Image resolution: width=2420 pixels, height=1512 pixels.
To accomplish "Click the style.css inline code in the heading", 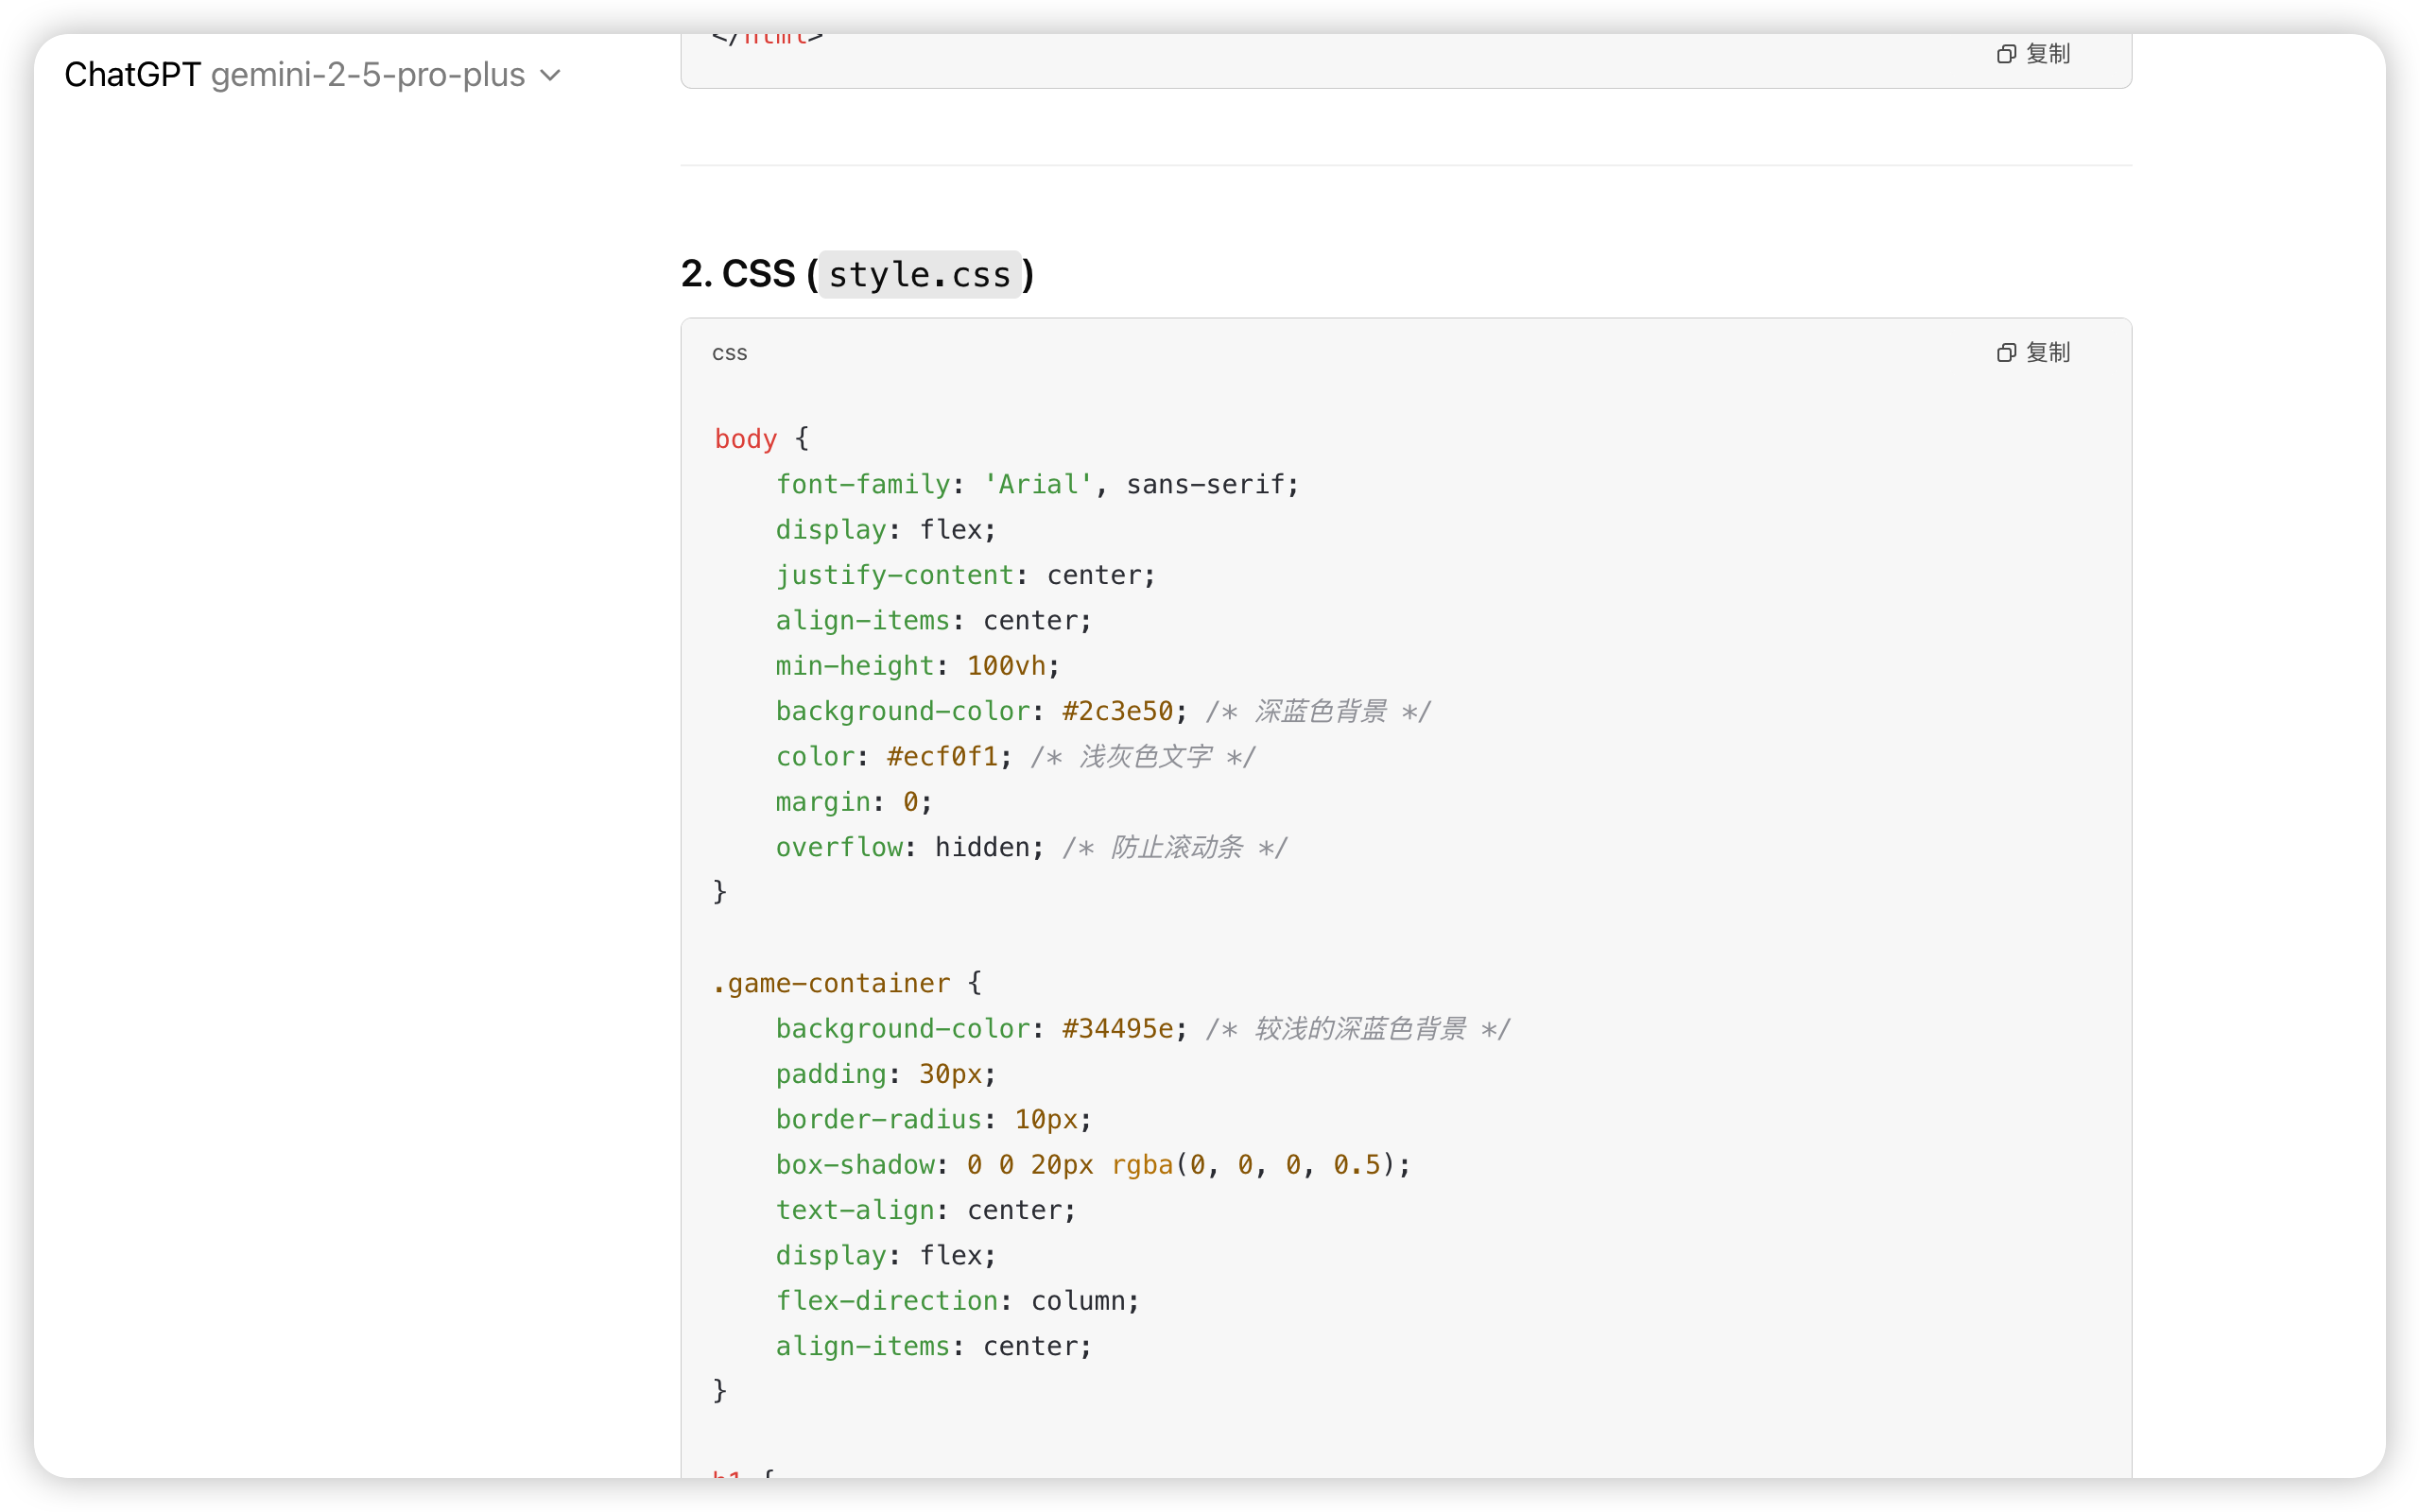I will tap(920, 274).
